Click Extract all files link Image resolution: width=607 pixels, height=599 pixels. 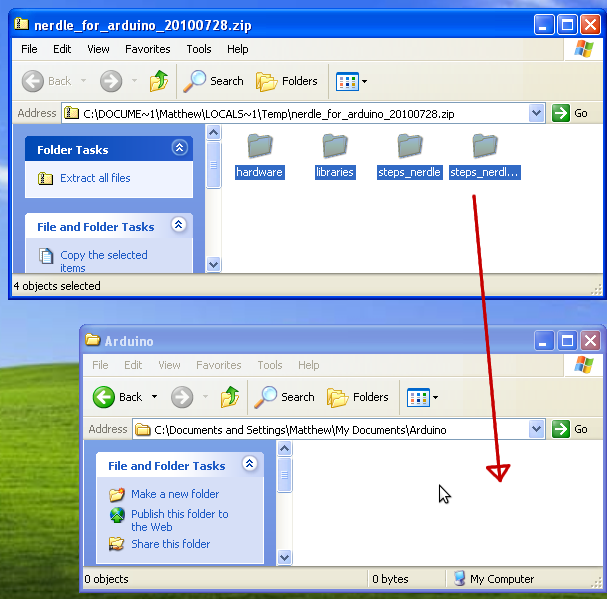coord(95,178)
